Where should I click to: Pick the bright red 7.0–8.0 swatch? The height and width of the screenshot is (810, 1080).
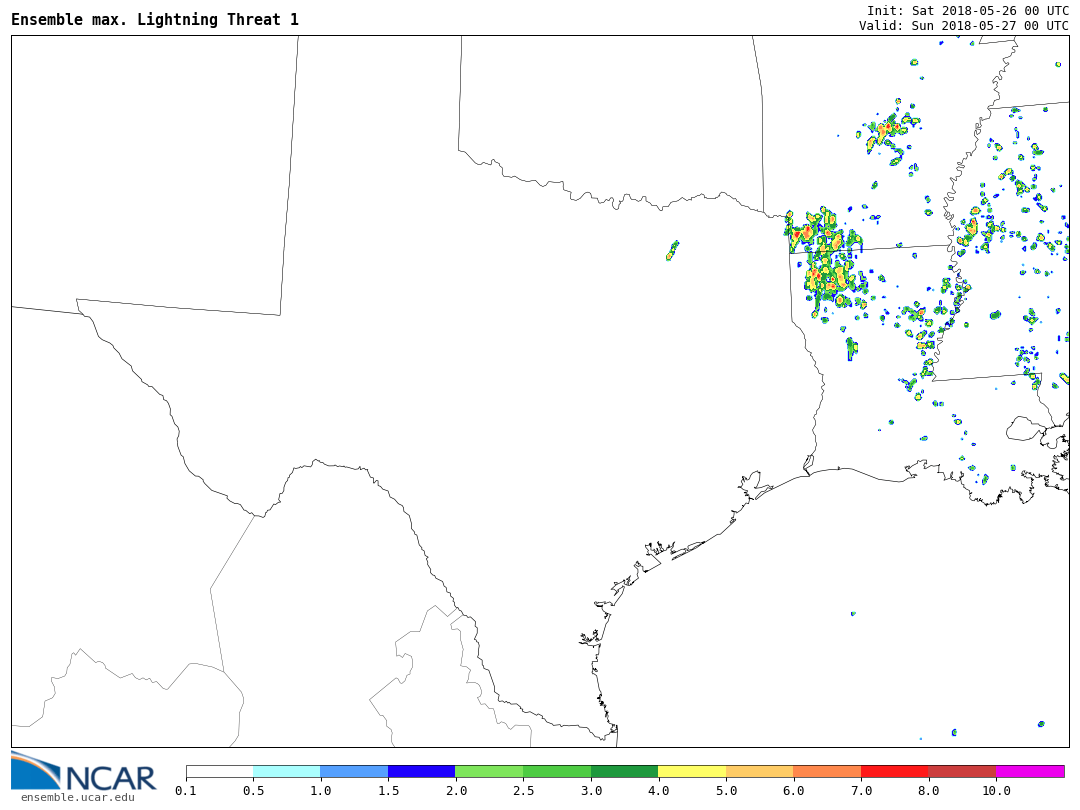point(894,772)
